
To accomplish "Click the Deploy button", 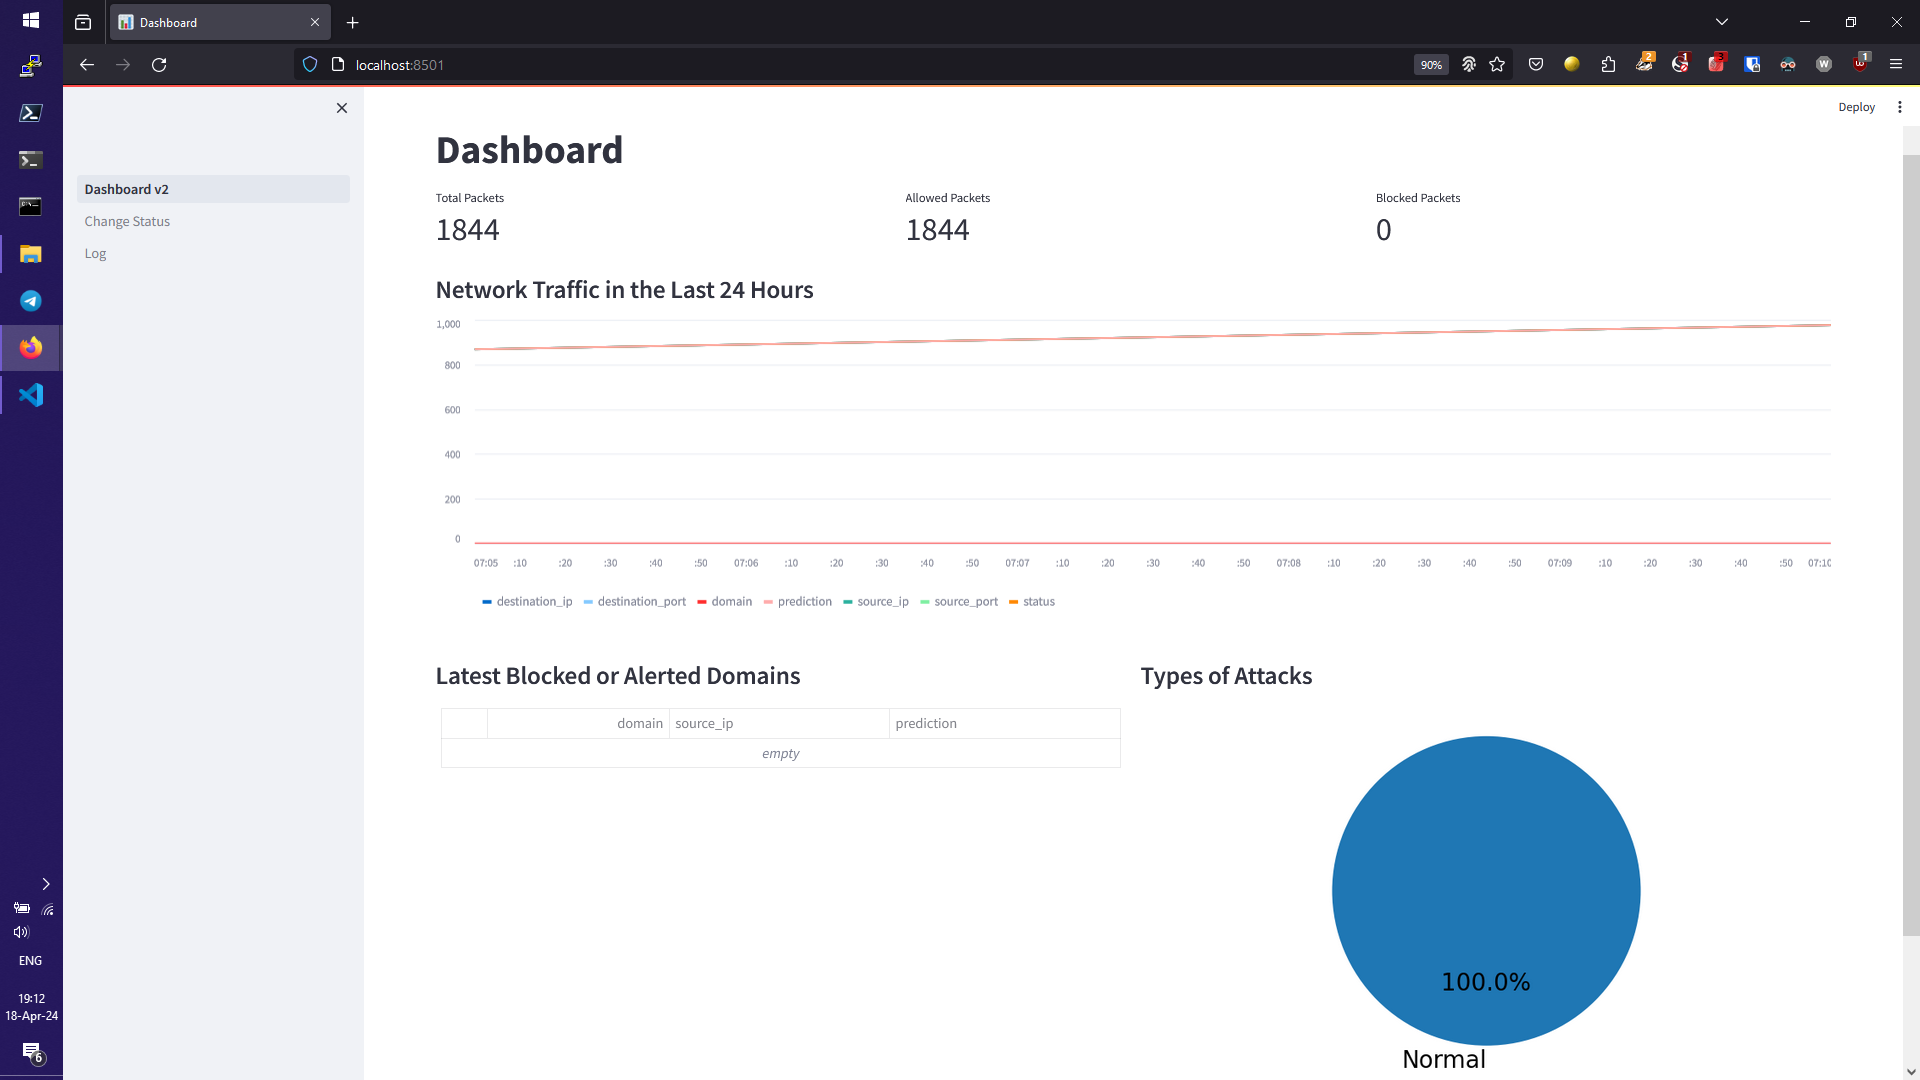I will coord(1856,107).
